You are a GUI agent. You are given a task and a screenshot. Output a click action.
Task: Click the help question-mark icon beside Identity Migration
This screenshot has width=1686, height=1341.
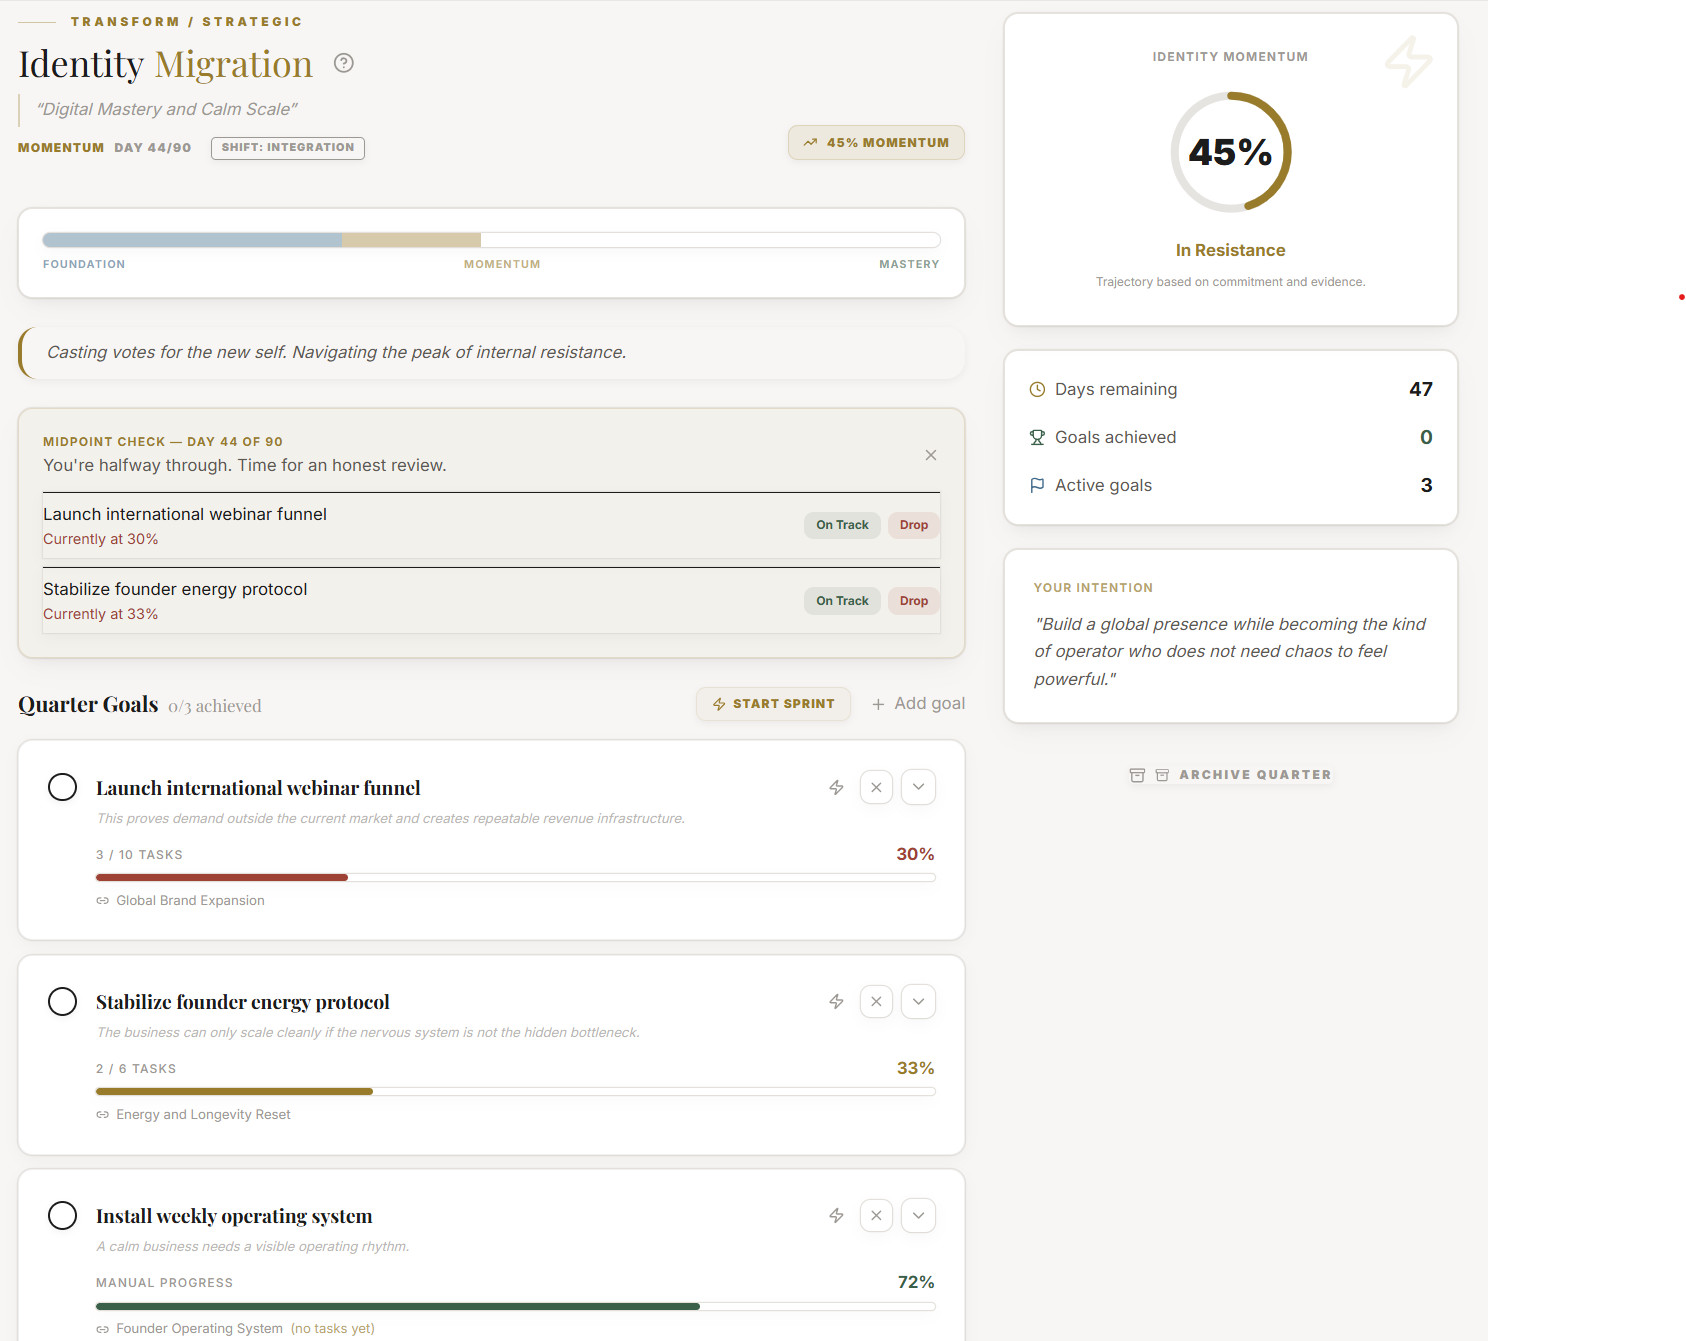tap(344, 63)
